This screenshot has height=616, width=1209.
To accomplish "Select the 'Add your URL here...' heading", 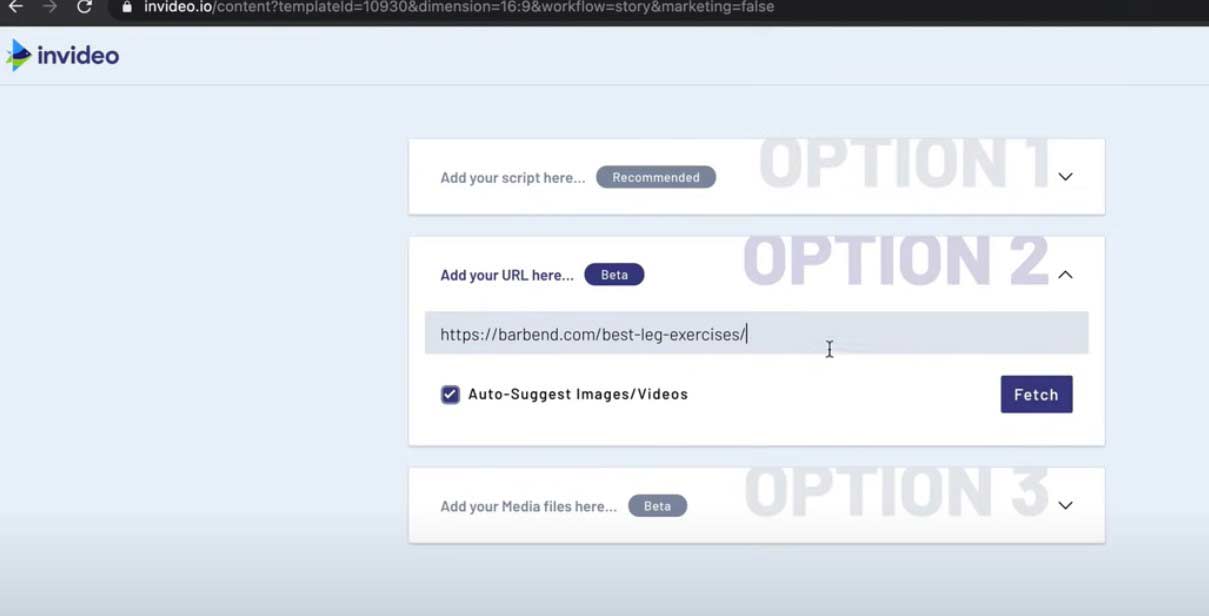I will point(507,275).
